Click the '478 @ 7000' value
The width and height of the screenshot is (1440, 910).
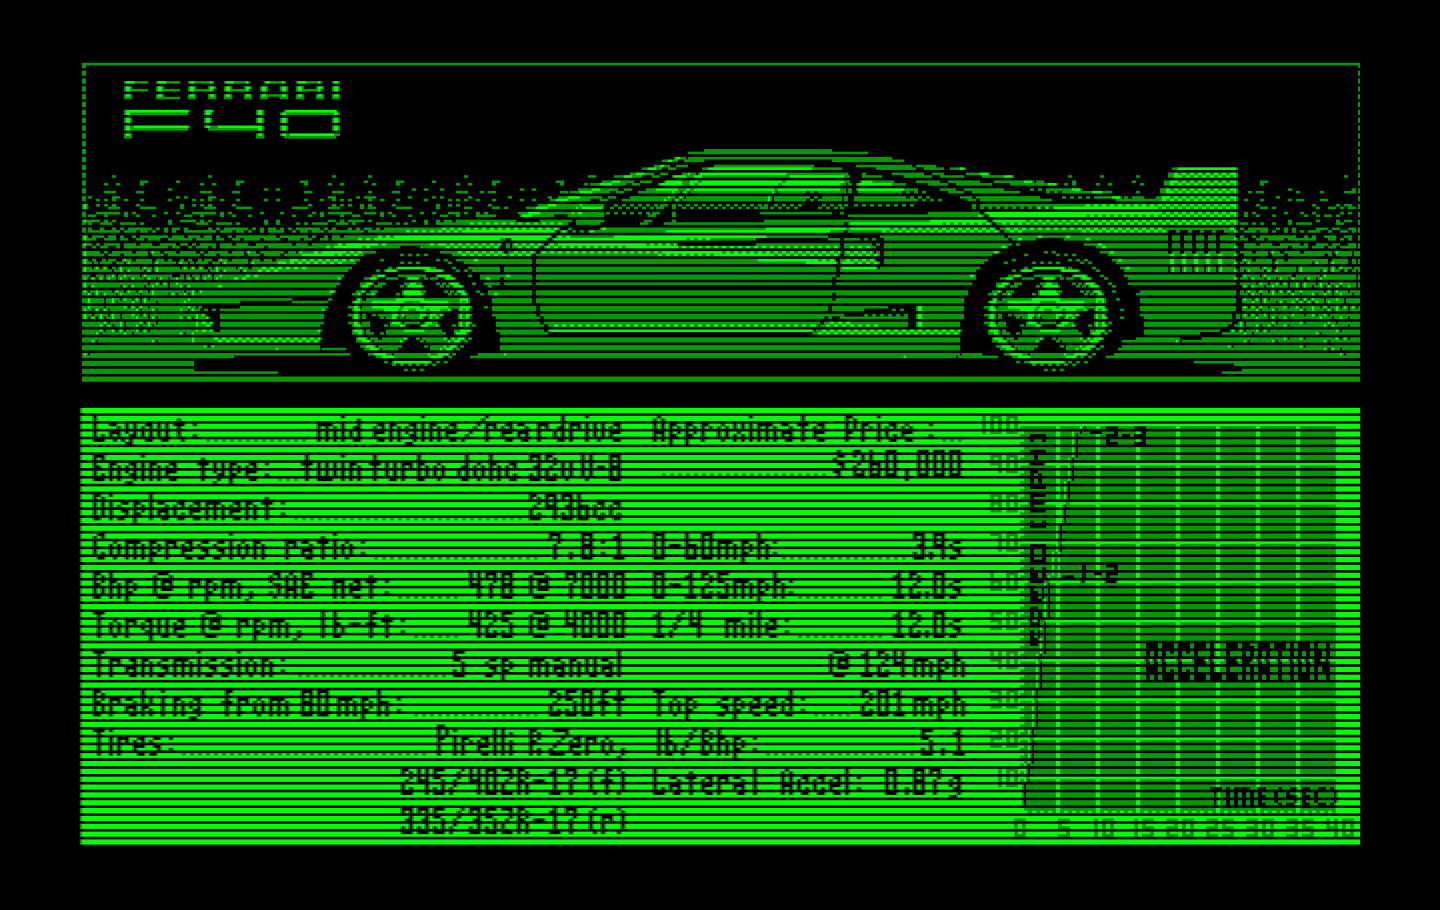[546, 587]
